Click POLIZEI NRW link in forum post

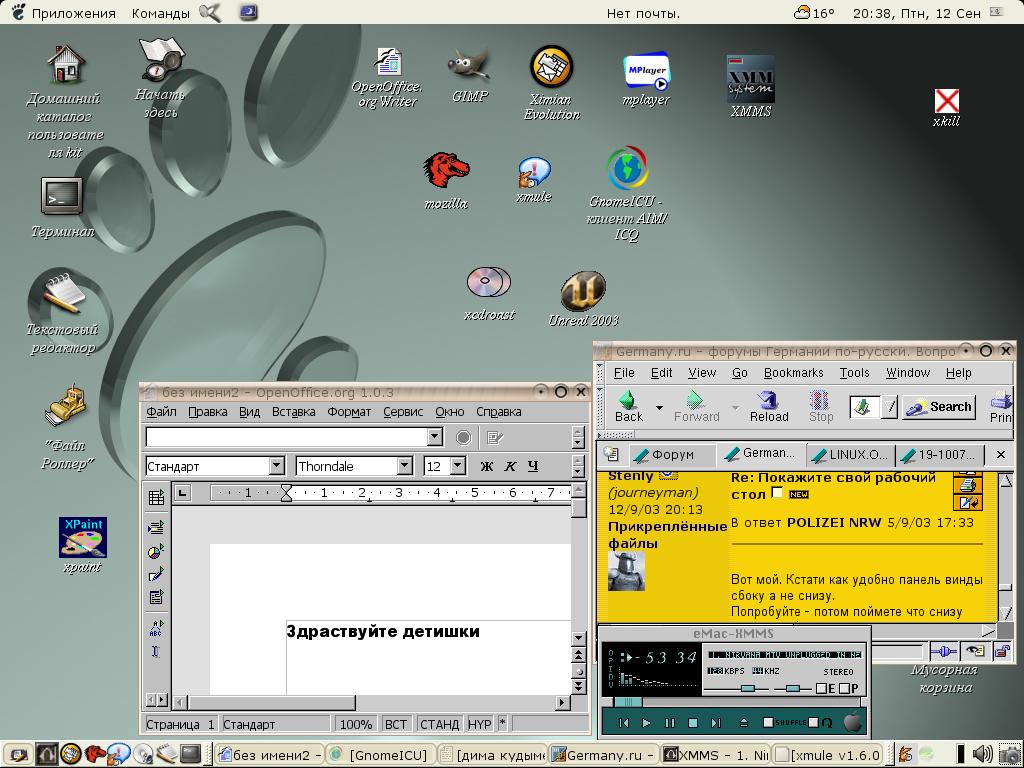pos(834,522)
